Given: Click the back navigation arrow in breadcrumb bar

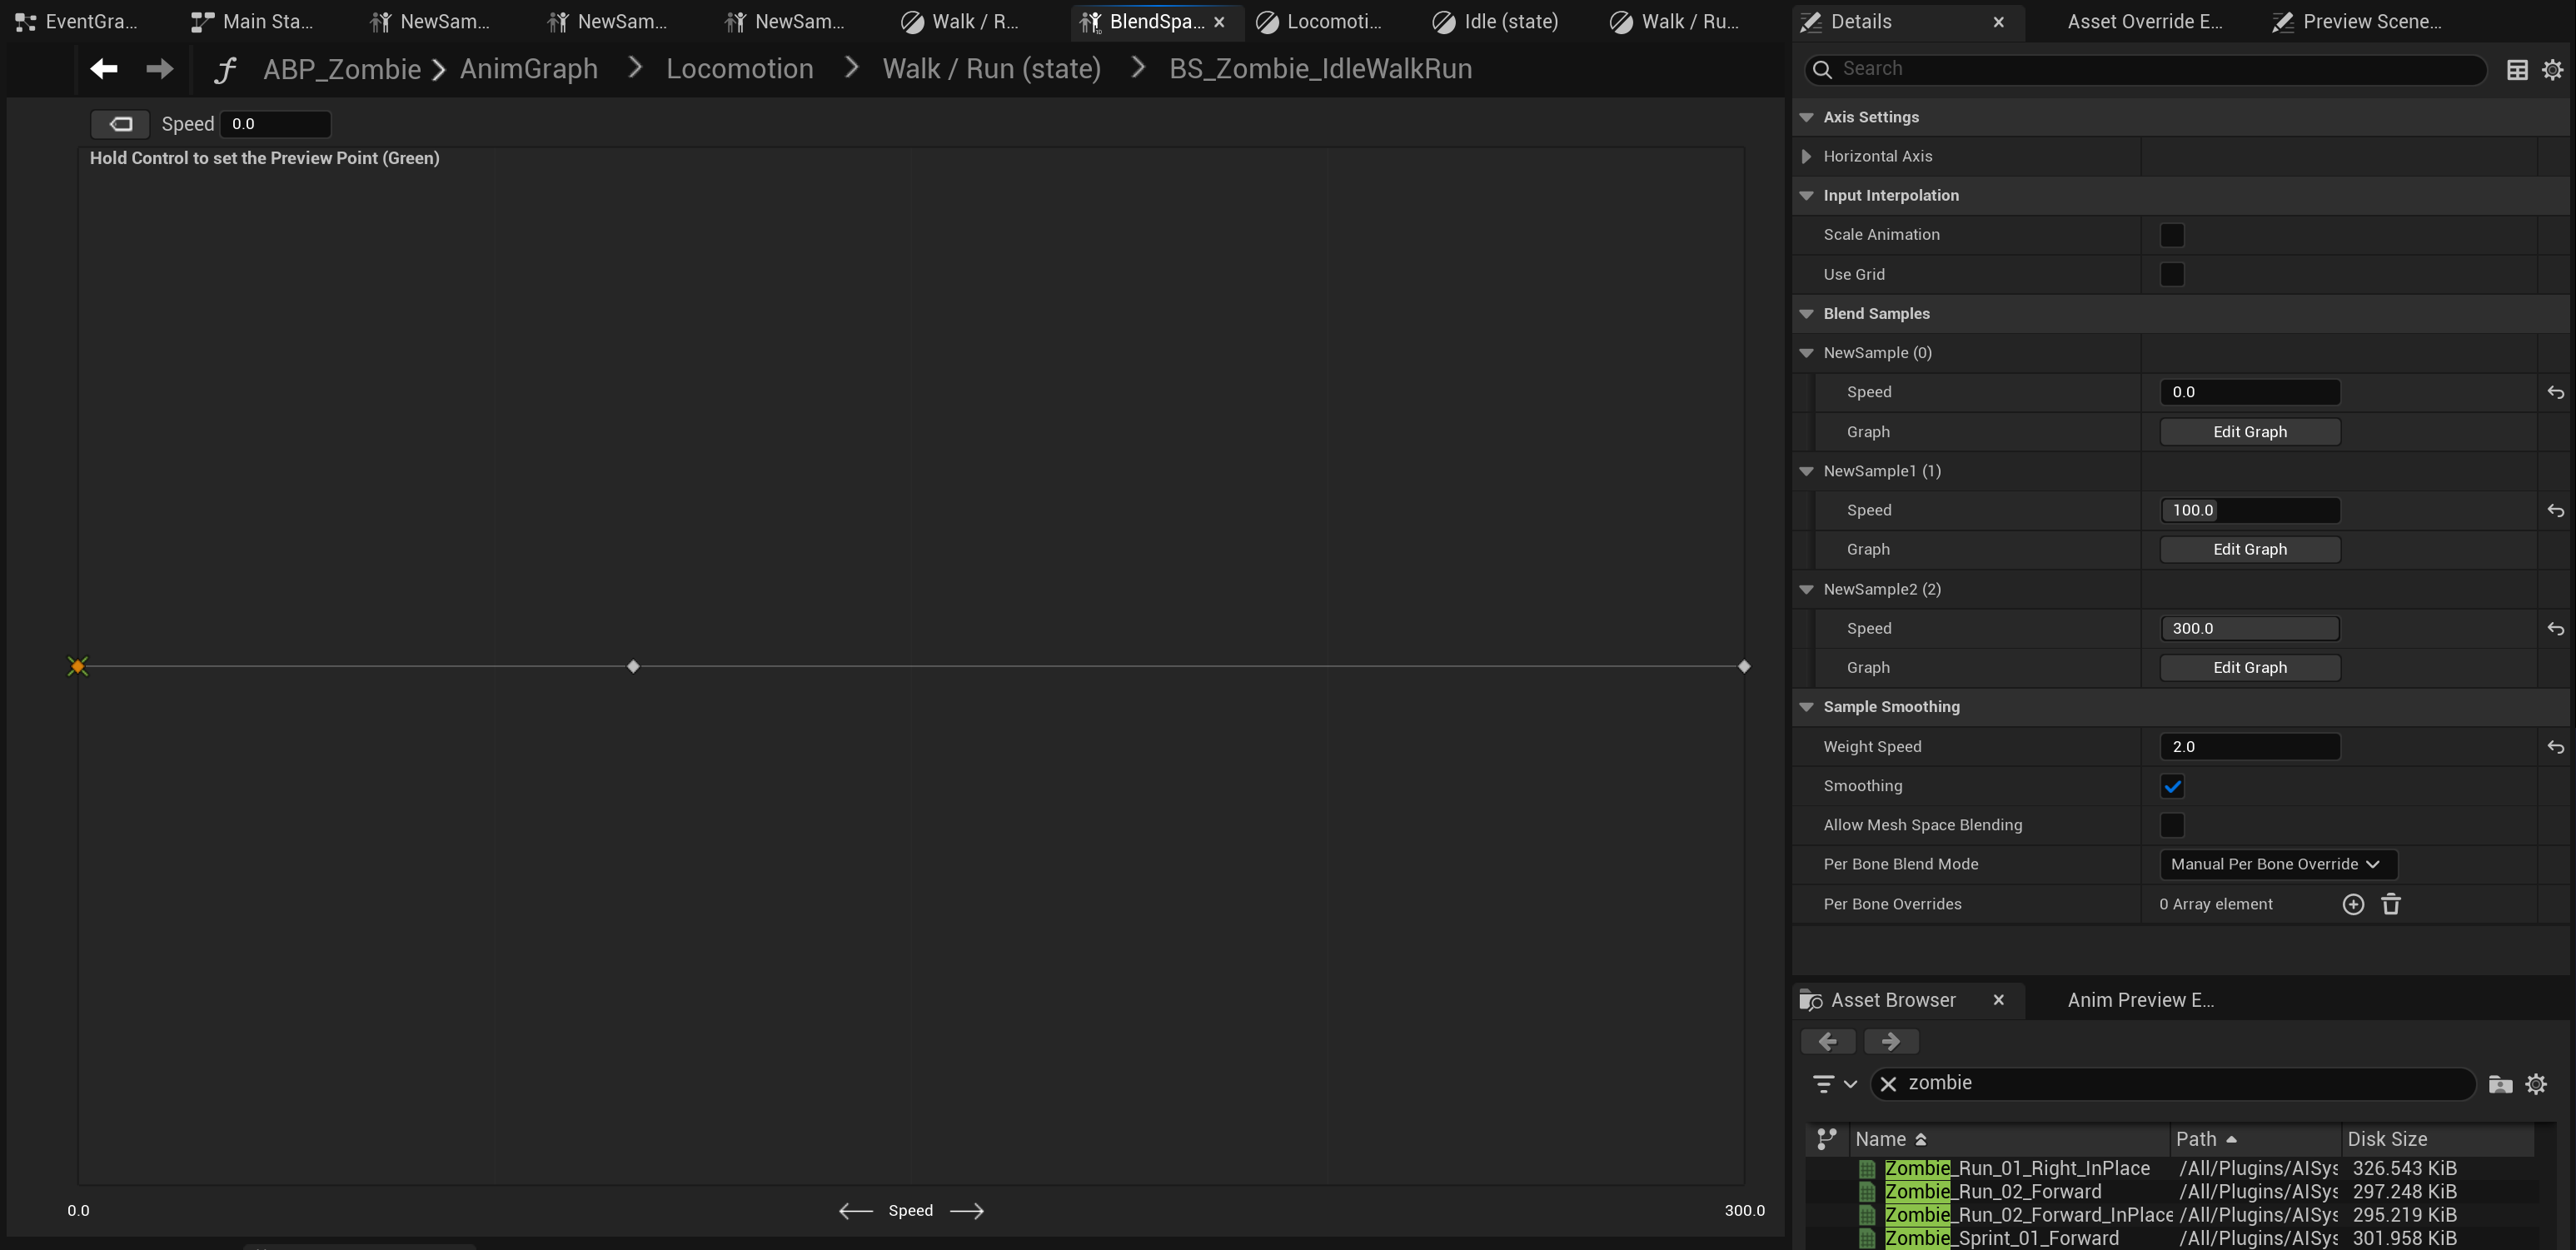Looking at the screenshot, I should click(104, 68).
